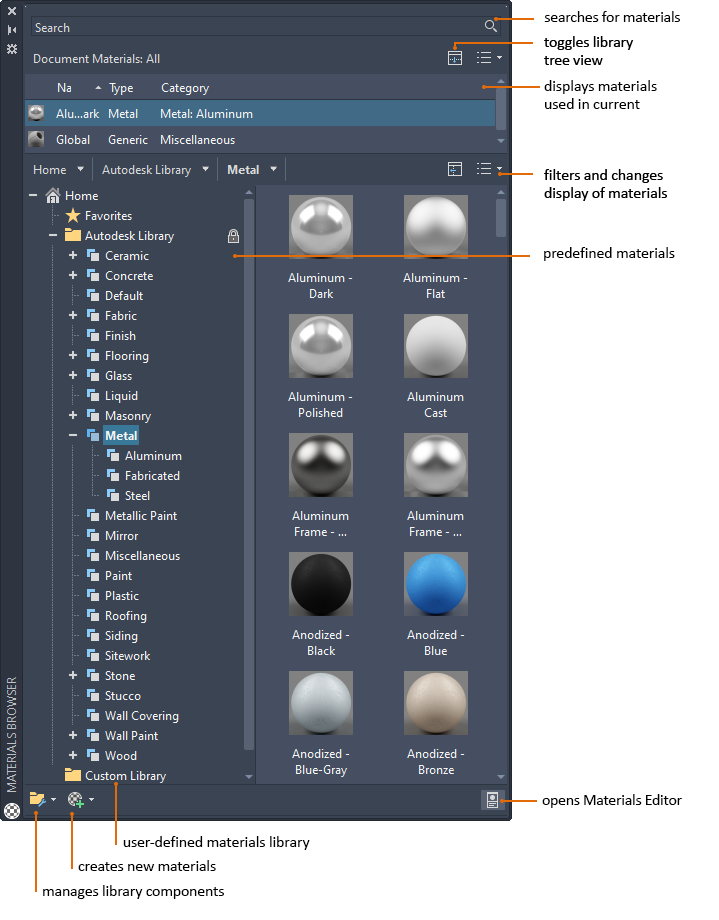Select the Global Generic document material row
The image size is (719, 920).
[260, 140]
